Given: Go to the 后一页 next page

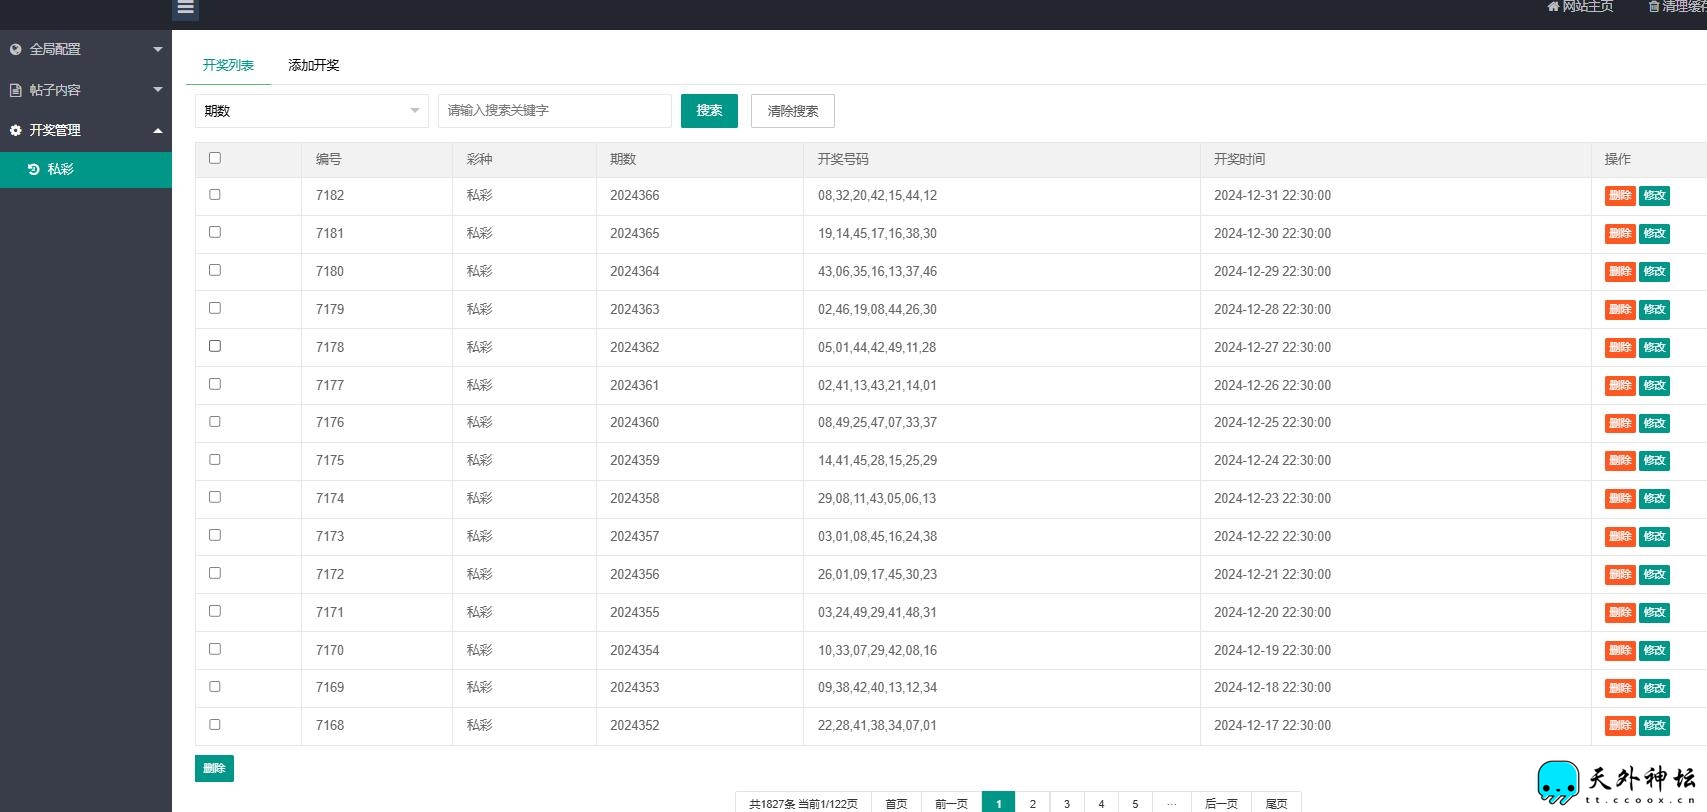Looking at the screenshot, I should (1221, 803).
